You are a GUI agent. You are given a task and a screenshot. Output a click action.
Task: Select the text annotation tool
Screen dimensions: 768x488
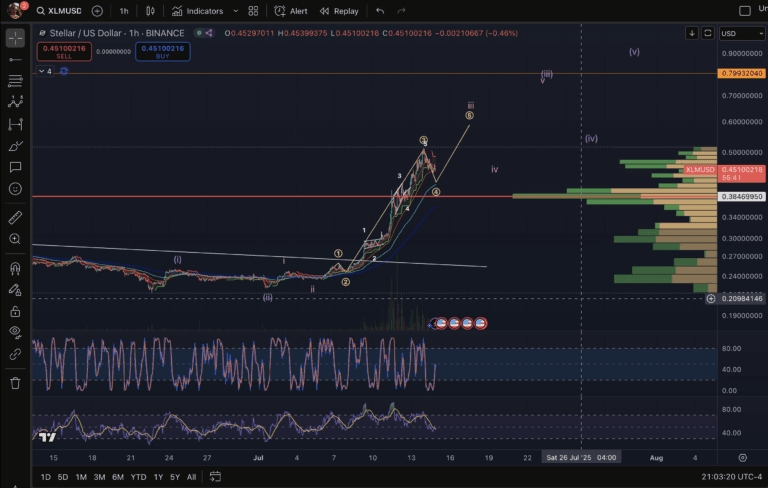tap(15, 168)
